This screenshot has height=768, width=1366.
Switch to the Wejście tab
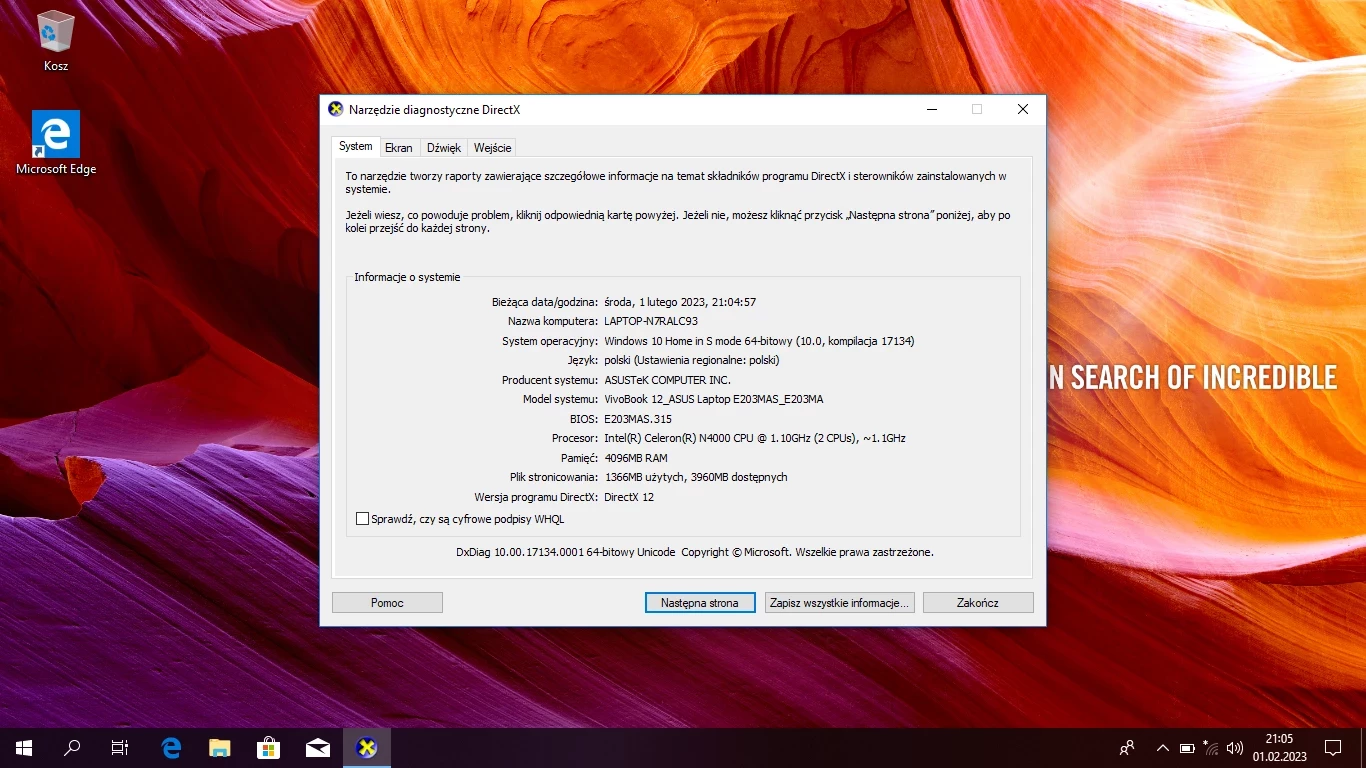pos(492,148)
